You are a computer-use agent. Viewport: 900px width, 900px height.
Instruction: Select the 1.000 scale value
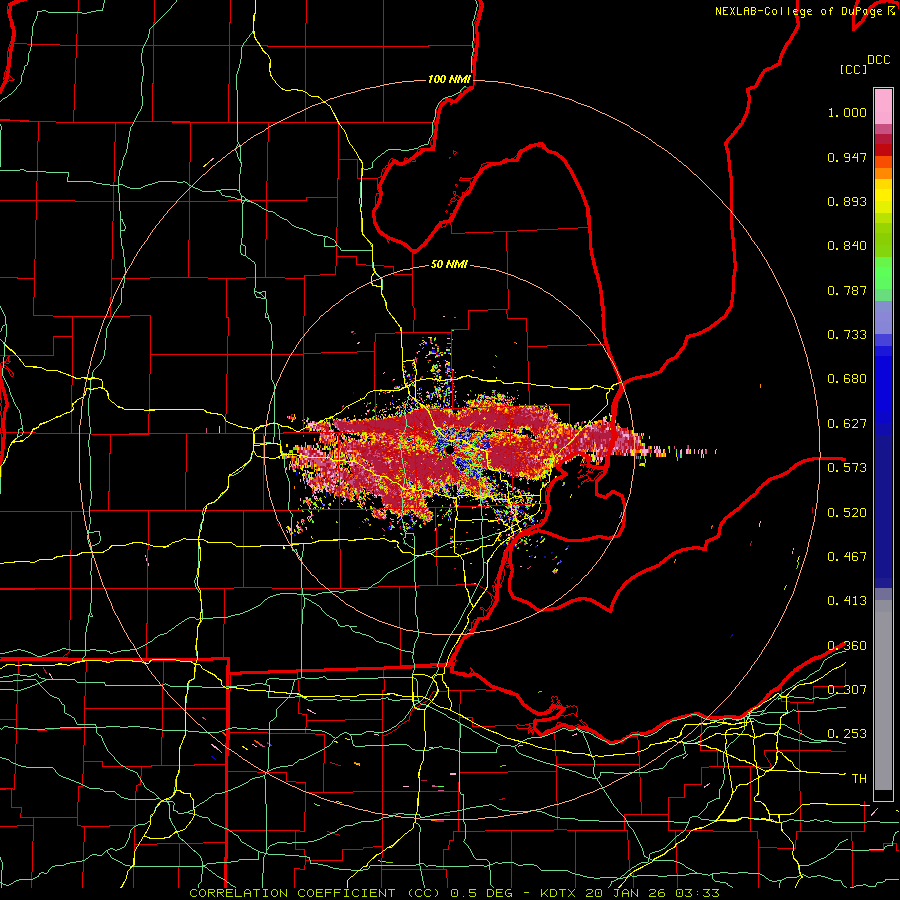click(x=847, y=112)
